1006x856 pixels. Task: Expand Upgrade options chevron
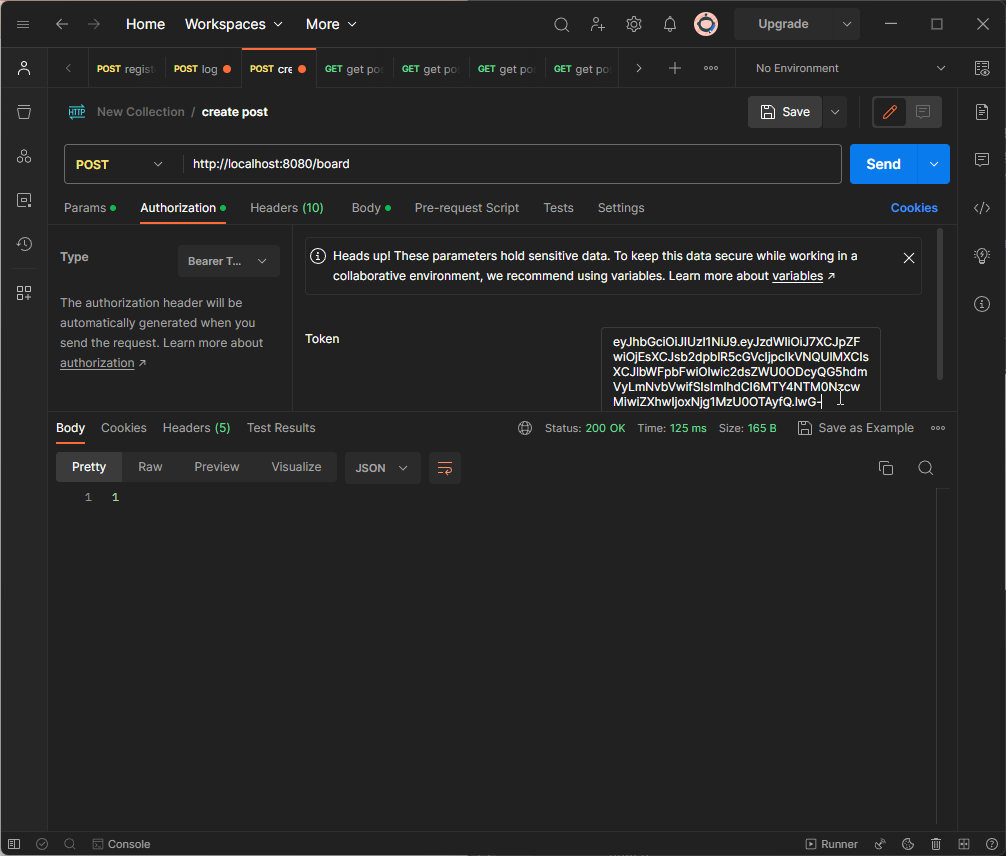[x=846, y=24]
